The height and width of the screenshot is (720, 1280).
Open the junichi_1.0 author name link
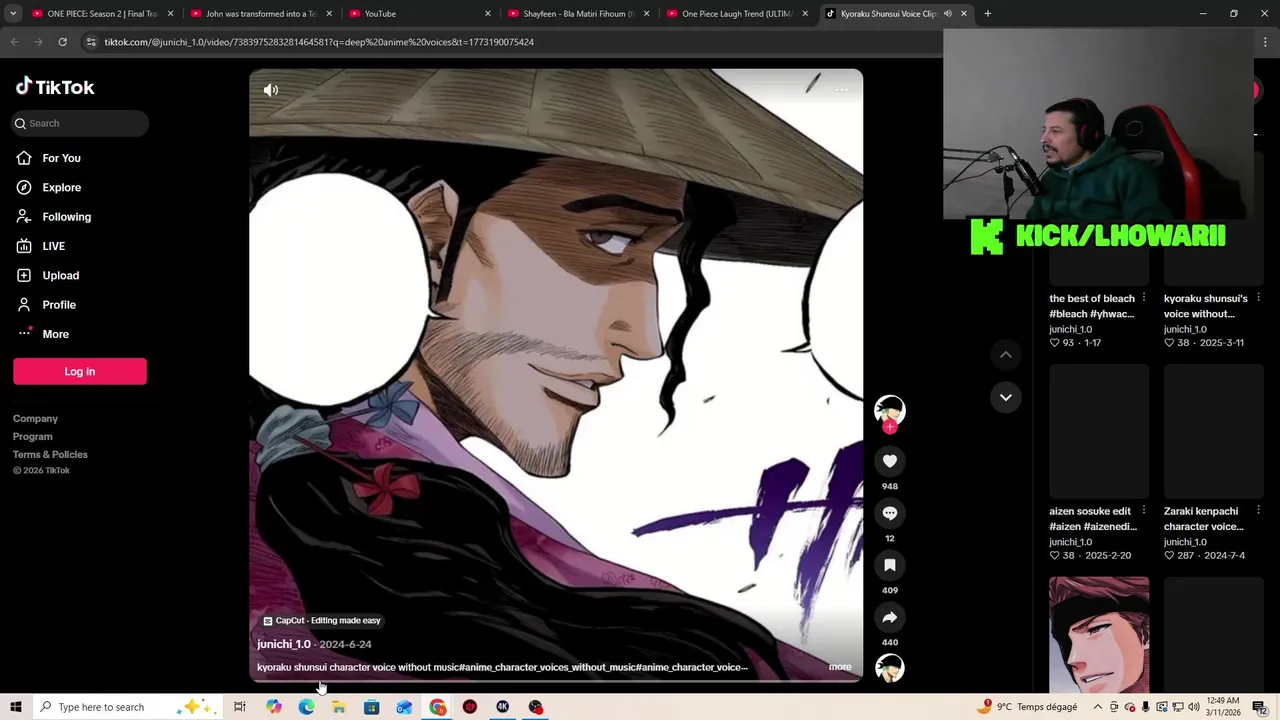tap(284, 644)
